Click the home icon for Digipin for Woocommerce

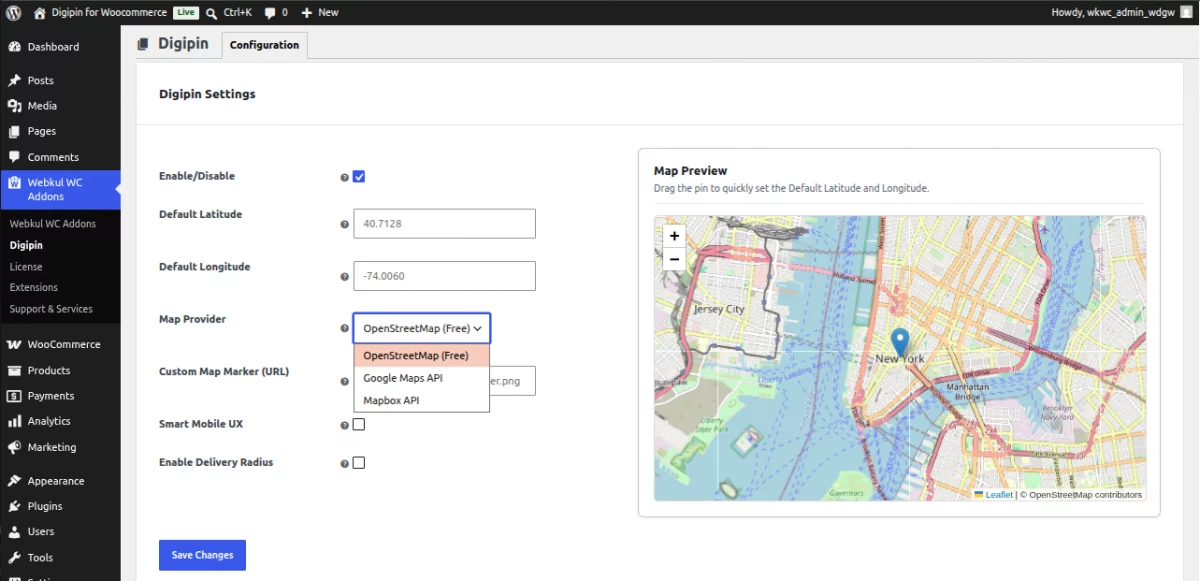[x=40, y=13]
